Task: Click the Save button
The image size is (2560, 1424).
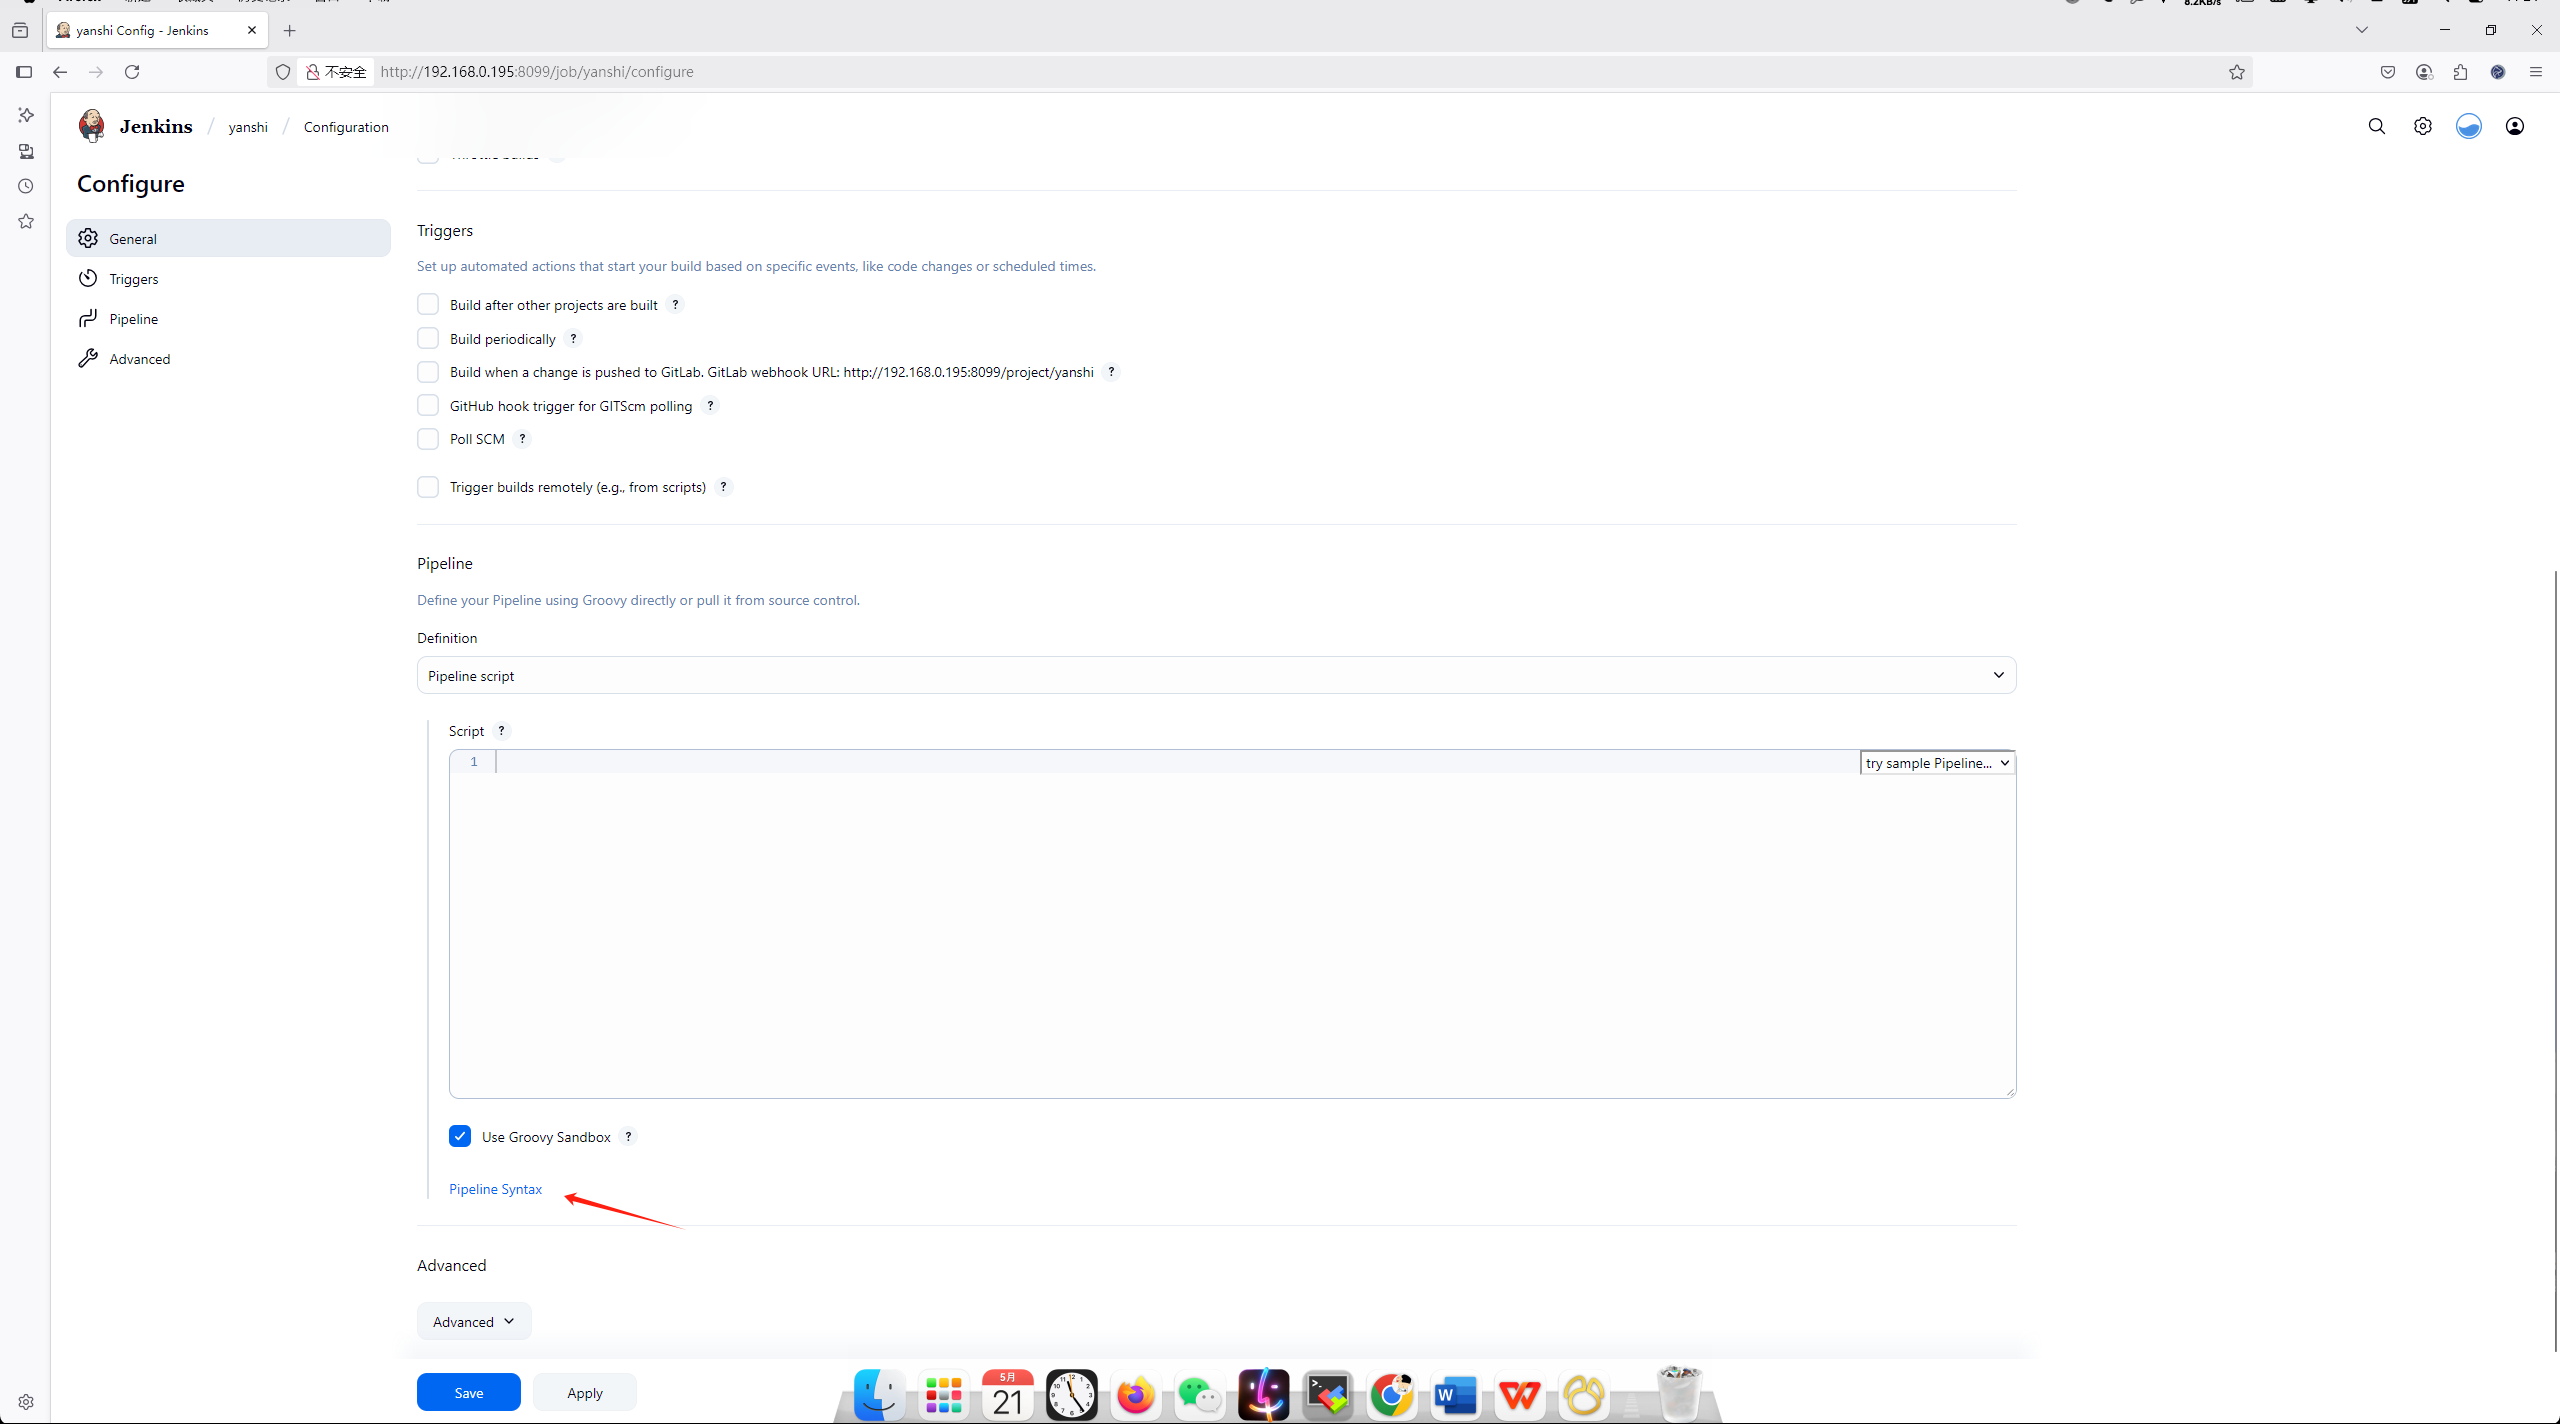Action: [x=468, y=1392]
